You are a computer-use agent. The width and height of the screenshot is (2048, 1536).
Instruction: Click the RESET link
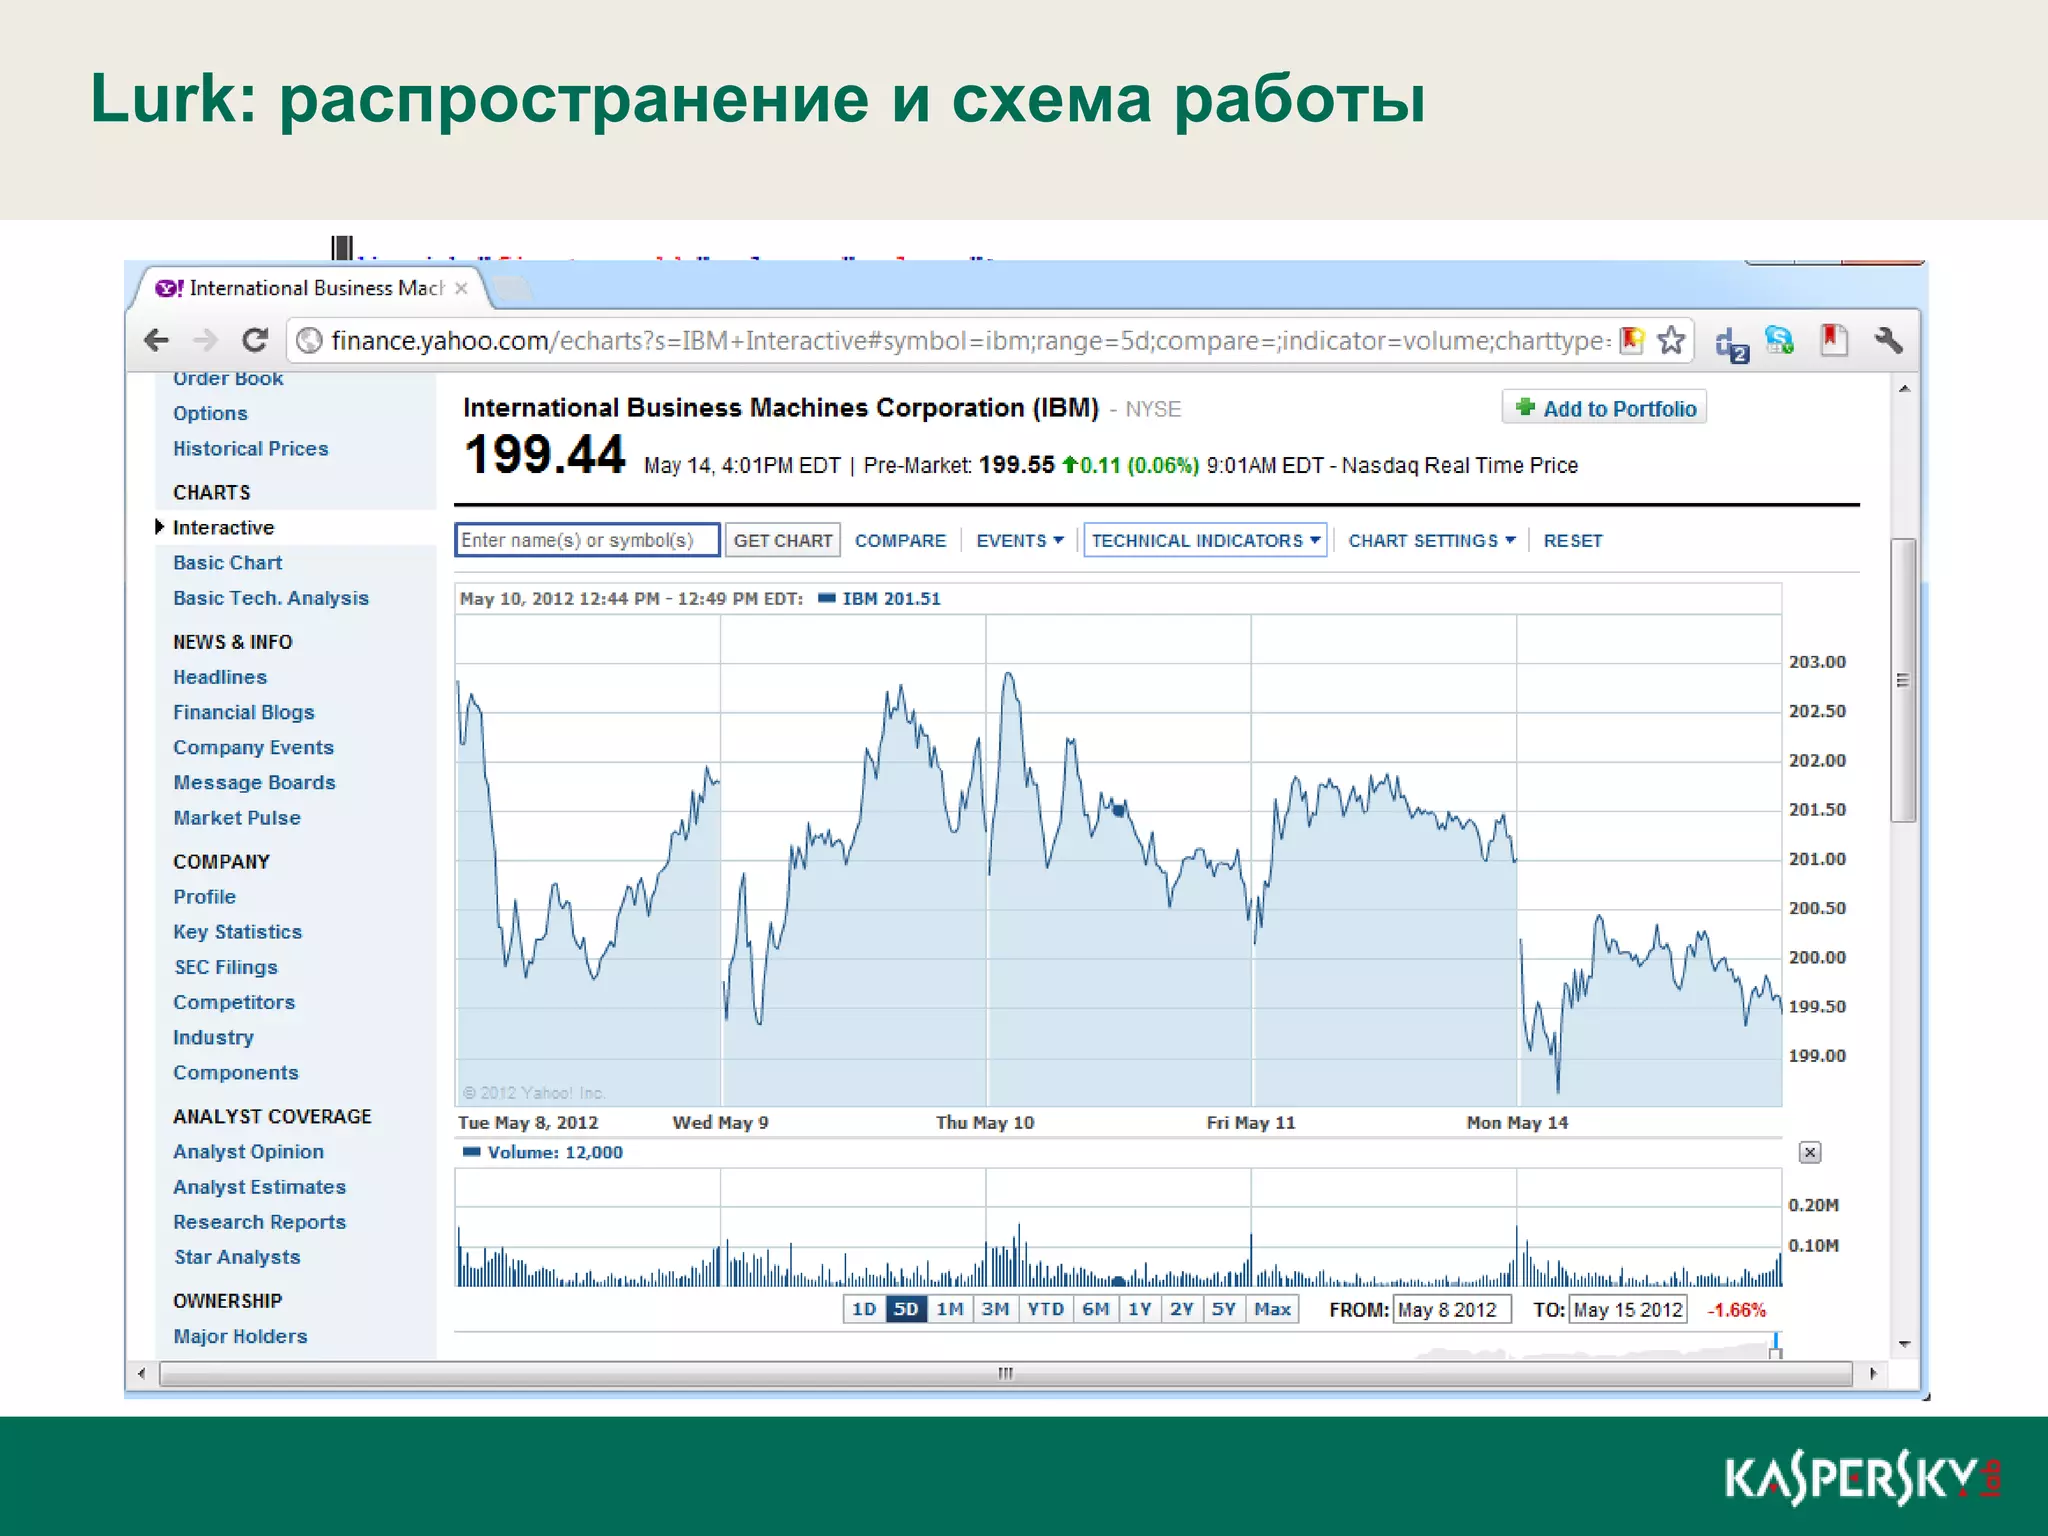(1572, 540)
